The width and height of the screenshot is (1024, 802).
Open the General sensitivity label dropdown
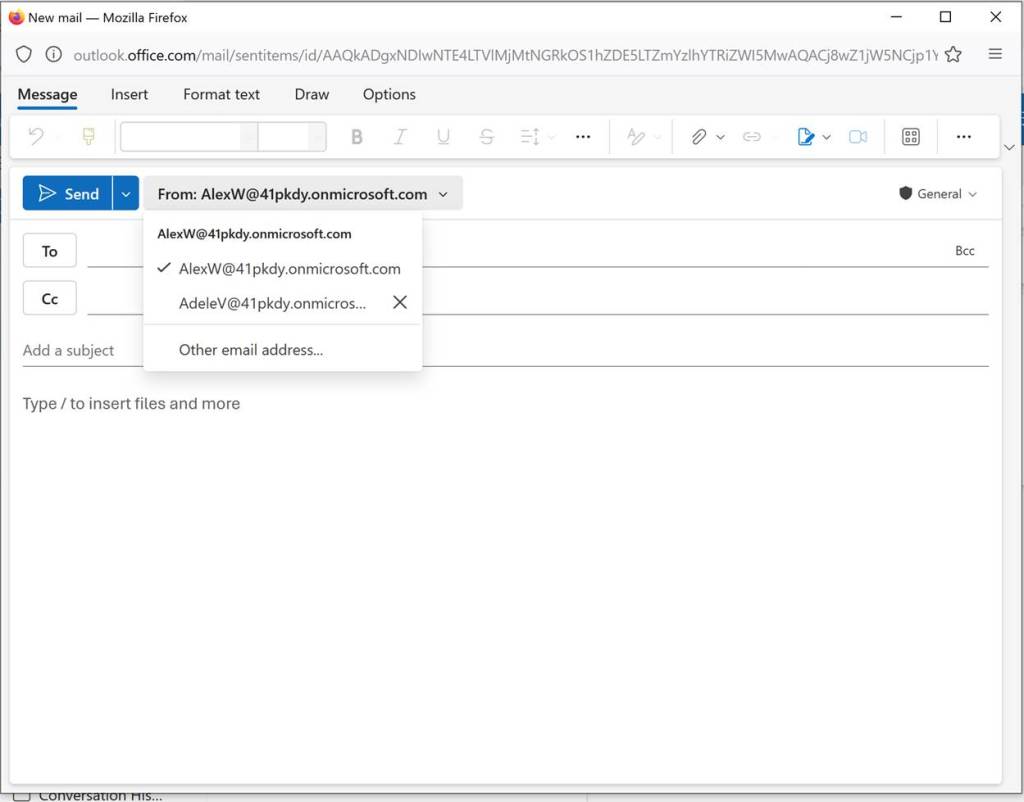point(937,194)
